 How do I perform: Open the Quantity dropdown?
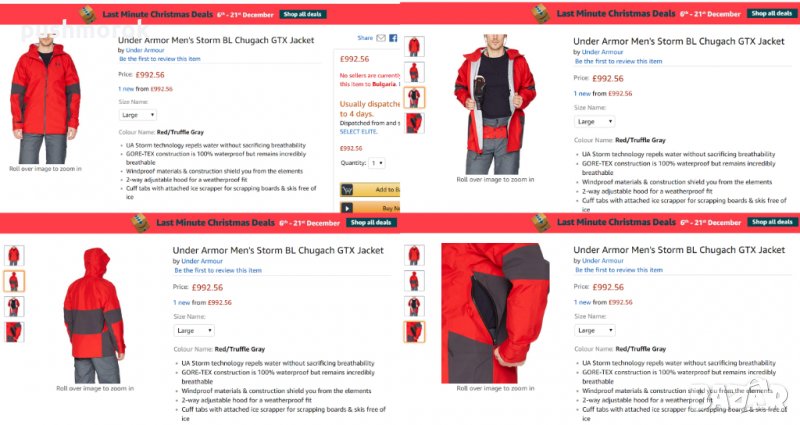point(377,163)
